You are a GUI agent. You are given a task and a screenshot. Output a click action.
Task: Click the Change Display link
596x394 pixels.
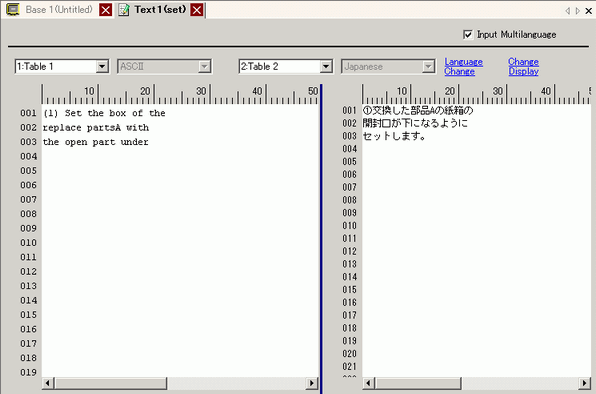523,66
